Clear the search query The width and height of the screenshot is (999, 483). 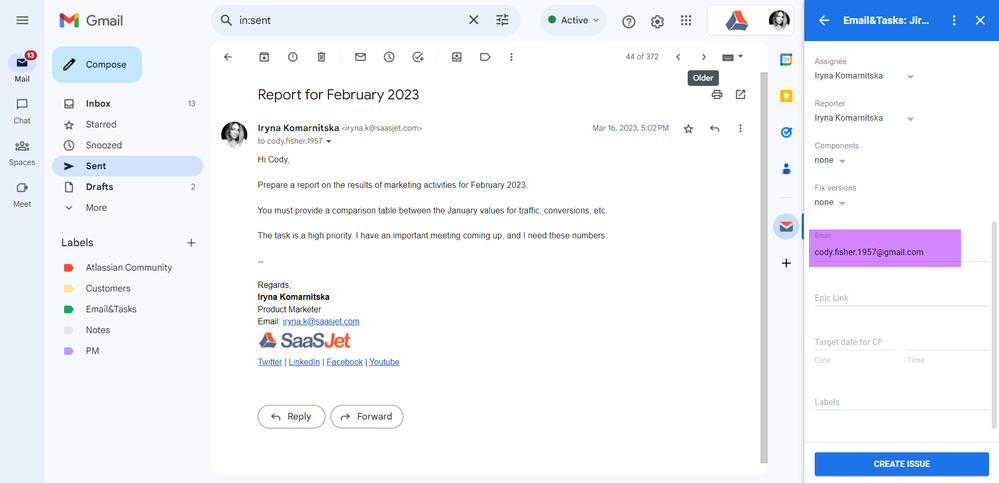click(473, 20)
